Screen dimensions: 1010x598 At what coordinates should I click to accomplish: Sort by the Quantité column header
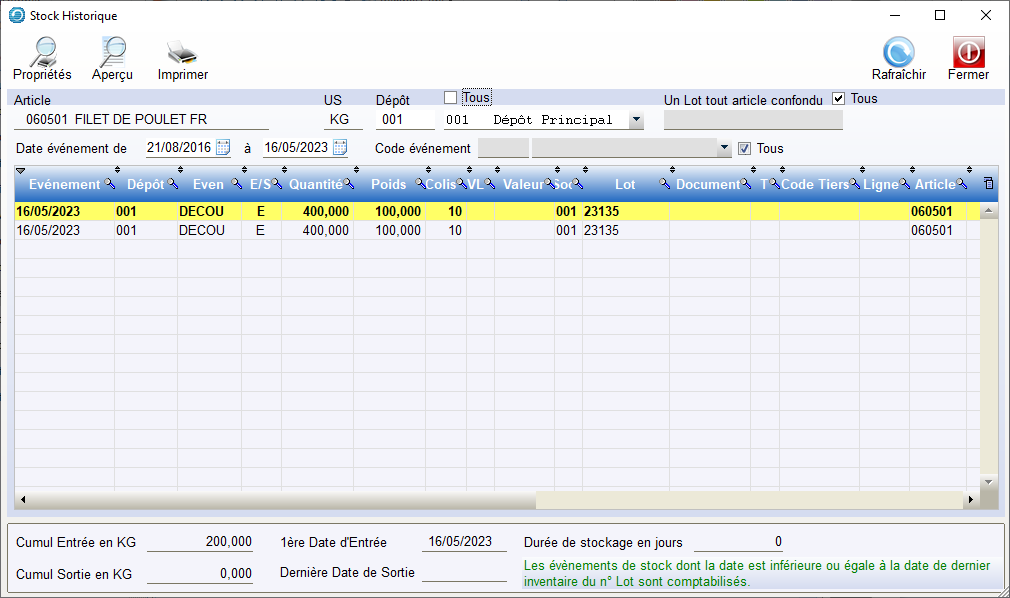click(x=315, y=185)
